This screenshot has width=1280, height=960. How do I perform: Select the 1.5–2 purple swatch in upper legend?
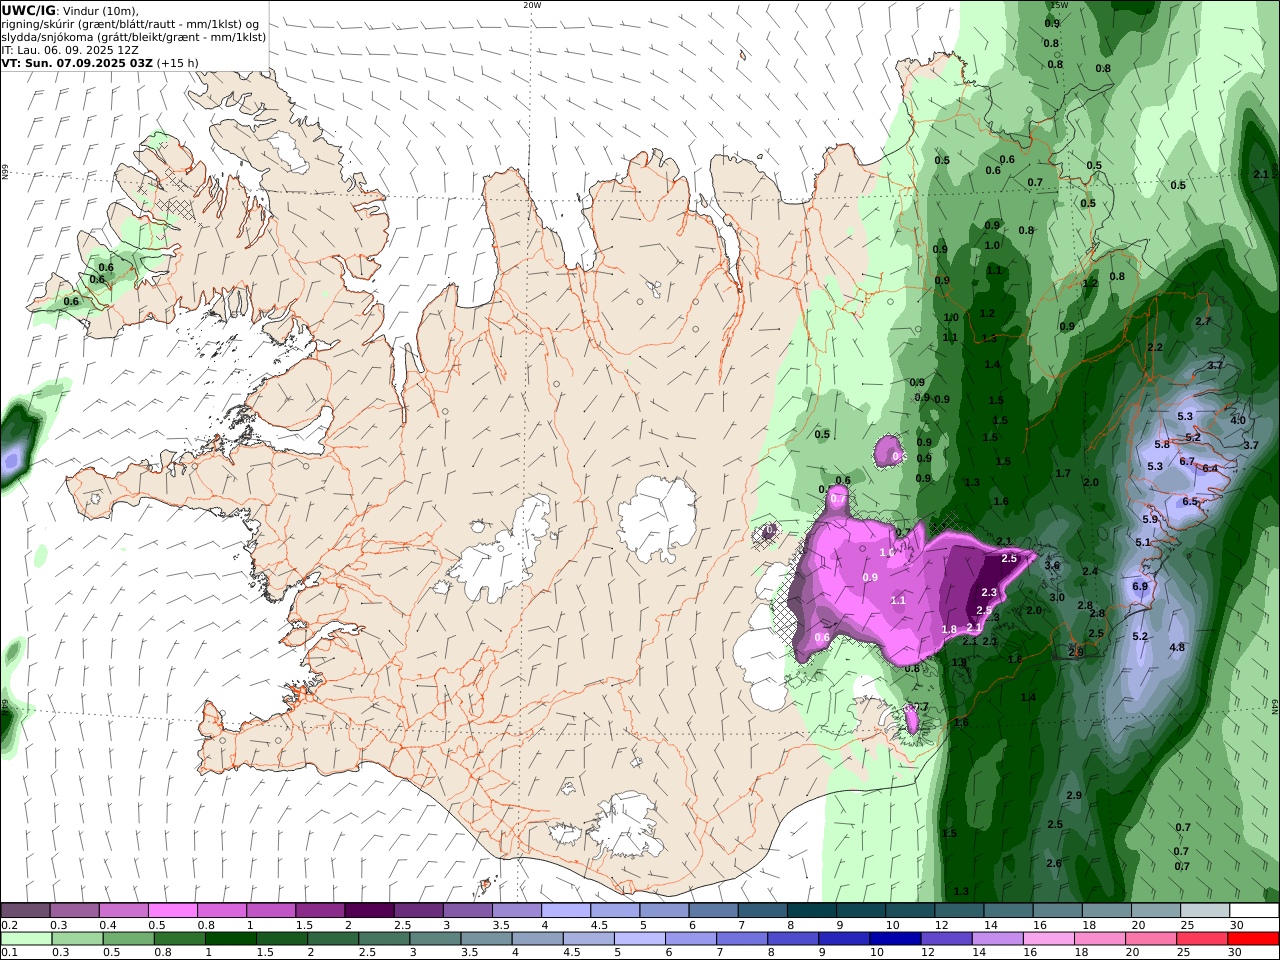[320, 911]
